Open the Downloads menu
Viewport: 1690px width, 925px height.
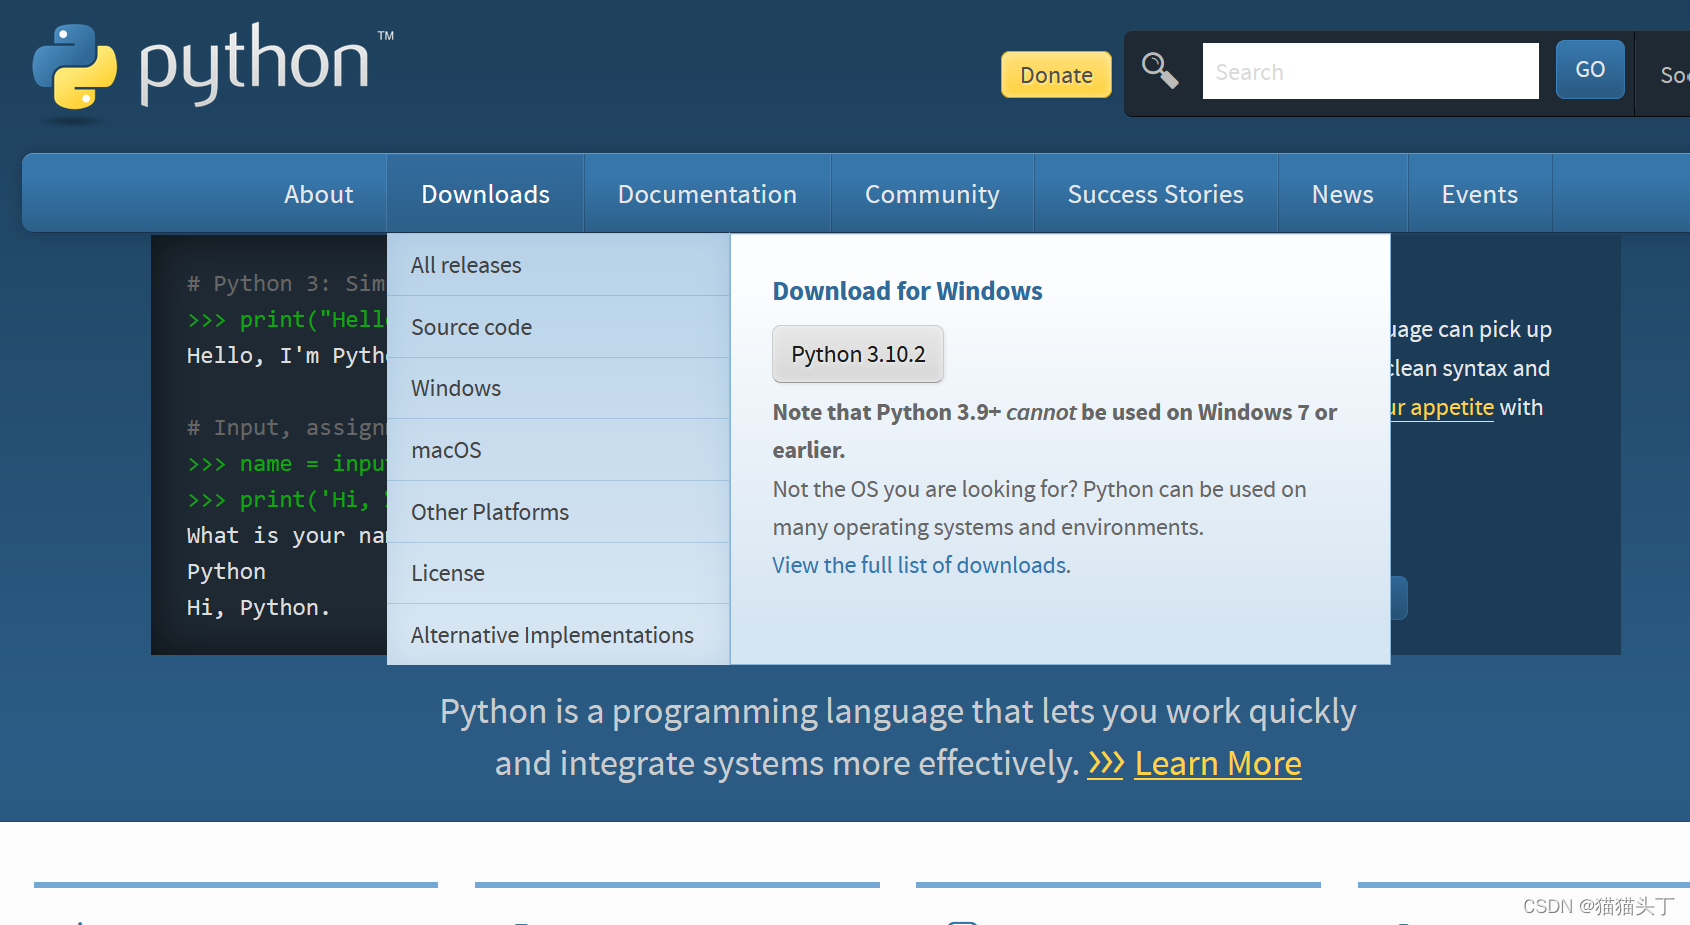(x=485, y=194)
